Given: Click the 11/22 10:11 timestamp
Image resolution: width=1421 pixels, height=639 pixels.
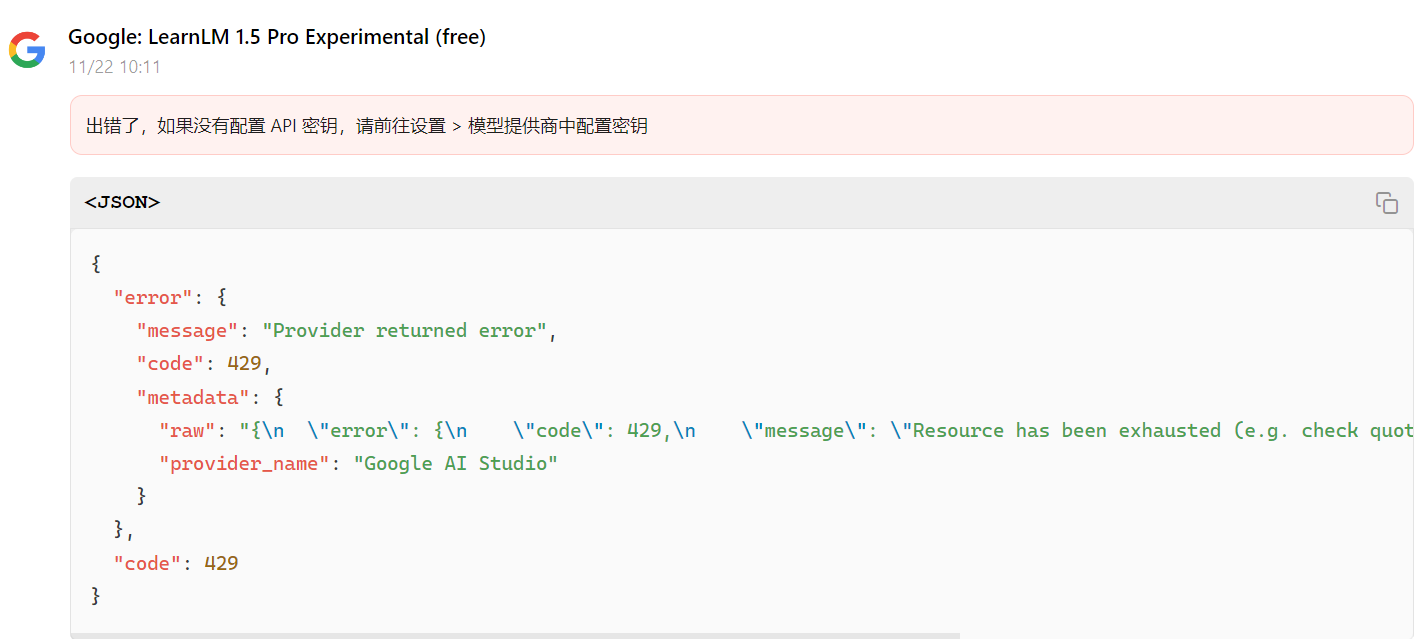Looking at the screenshot, I should (x=114, y=67).
